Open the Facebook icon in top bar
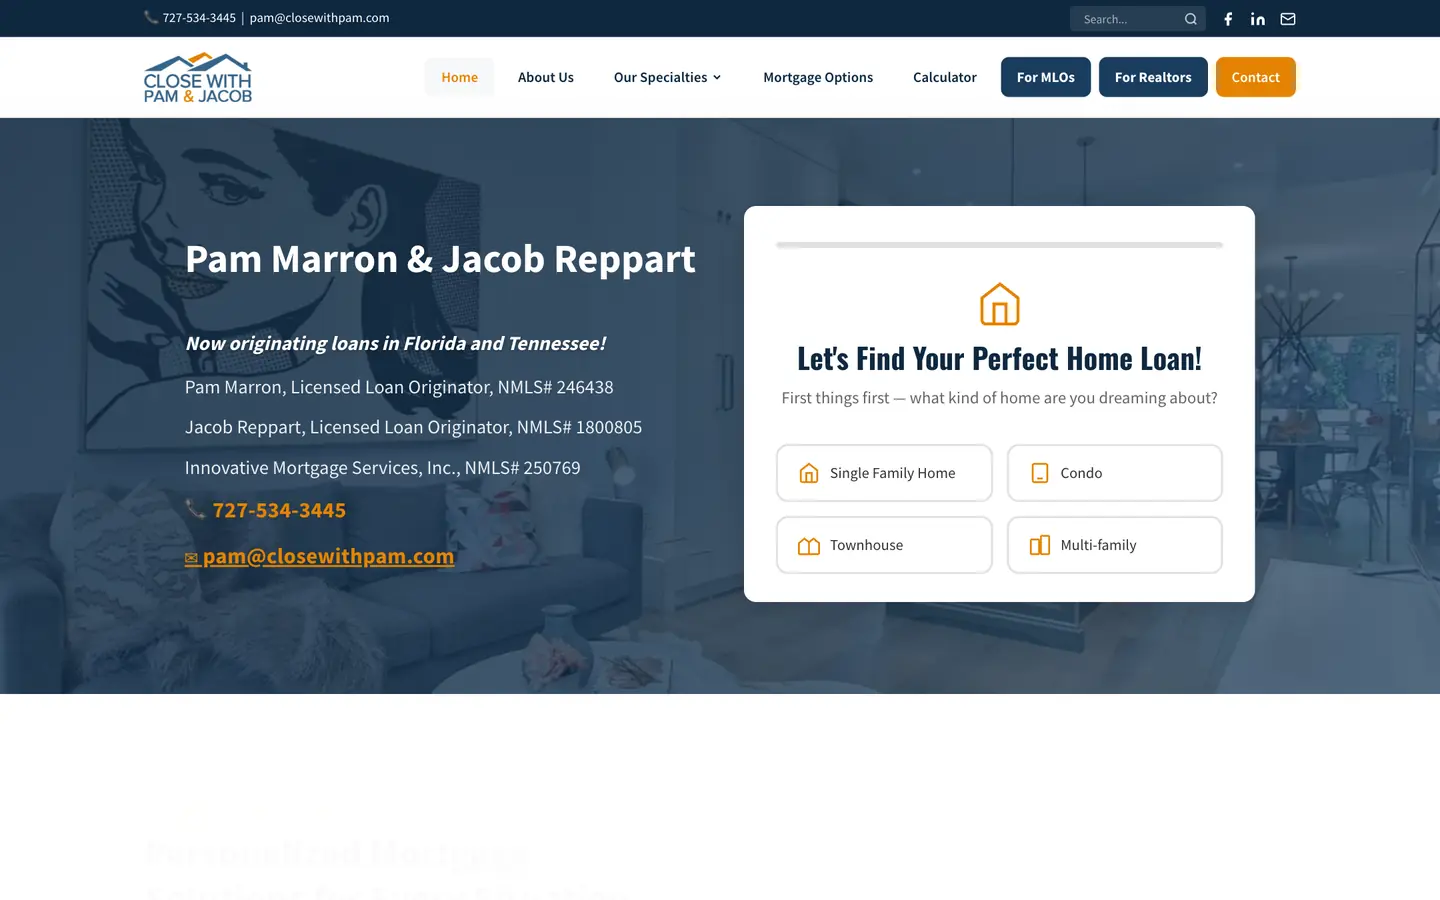 [x=1228, y=19]
